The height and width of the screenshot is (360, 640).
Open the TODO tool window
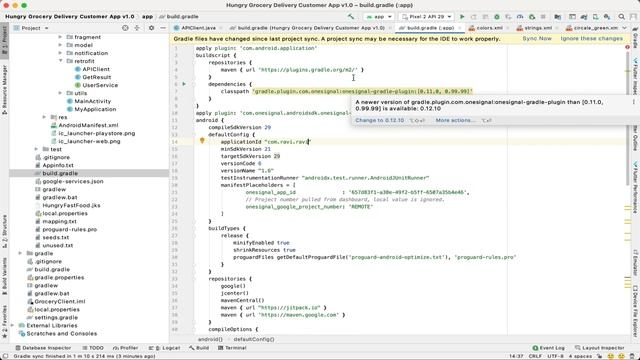(x=93, y=348)
